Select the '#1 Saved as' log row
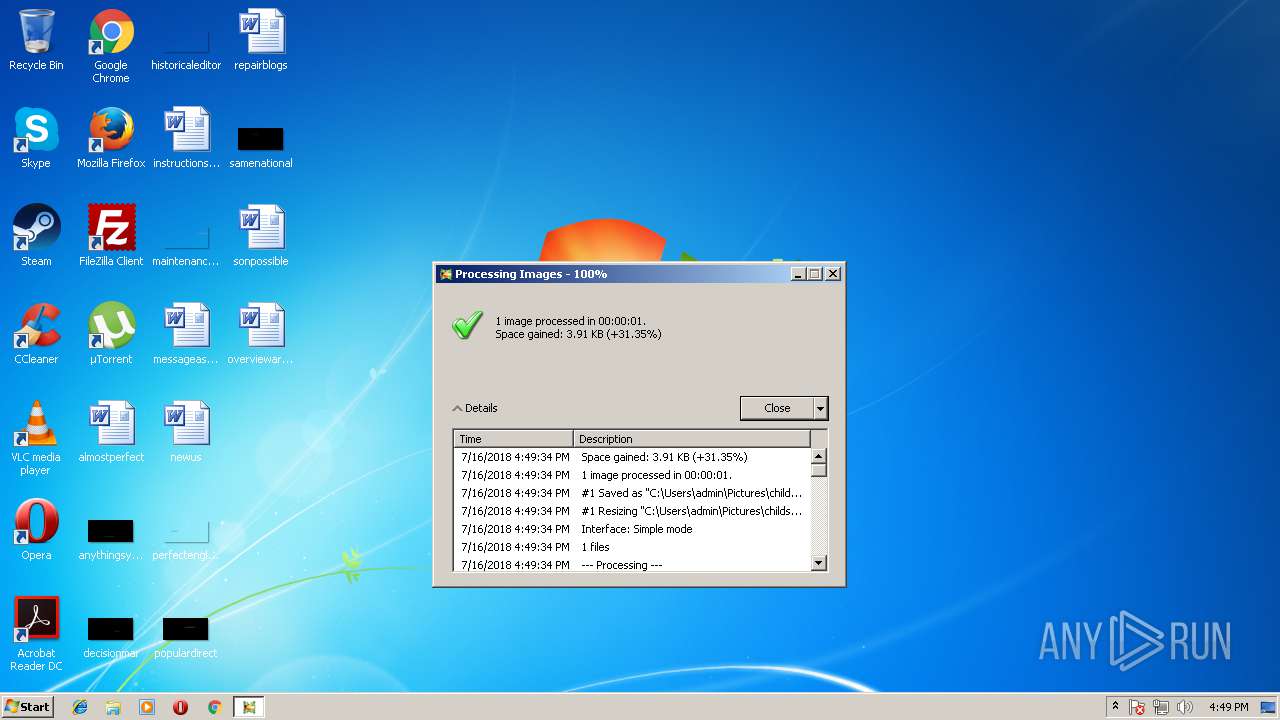Image resolution: width=1280 pixels, height=720 pixels. (x=632, y=493)
